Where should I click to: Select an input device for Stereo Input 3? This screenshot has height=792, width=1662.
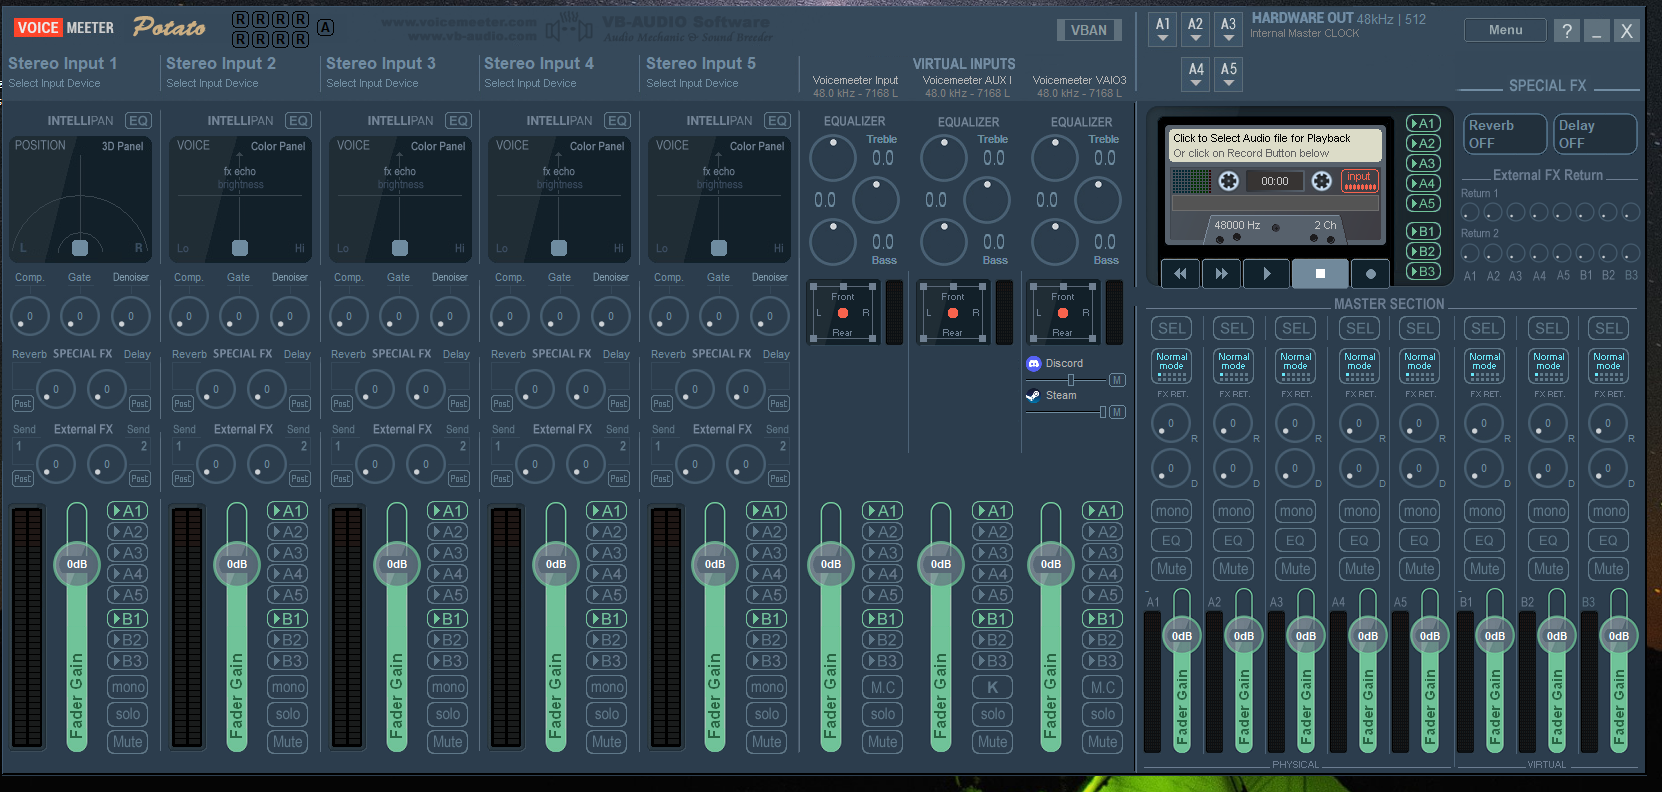(x=372, y=84)
